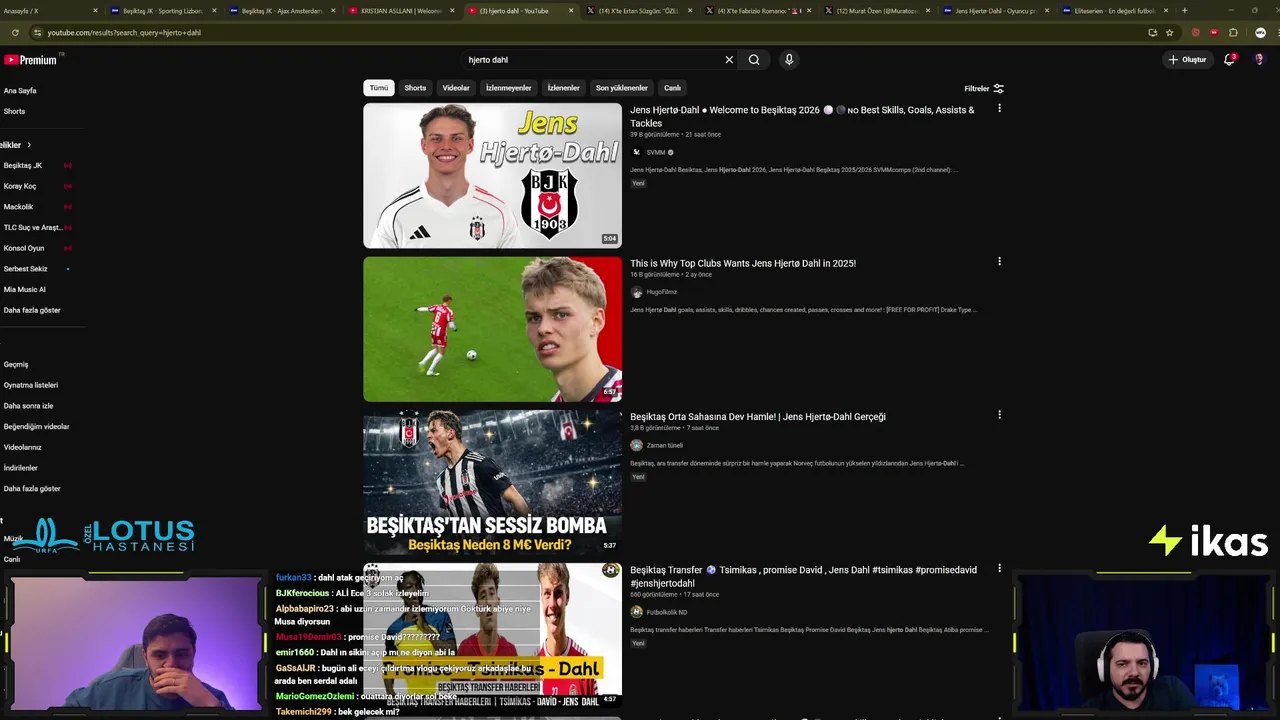Screen dimensions: 1280x720
Task: Click the site info icon in address bar
Action: tap(37, 32)
